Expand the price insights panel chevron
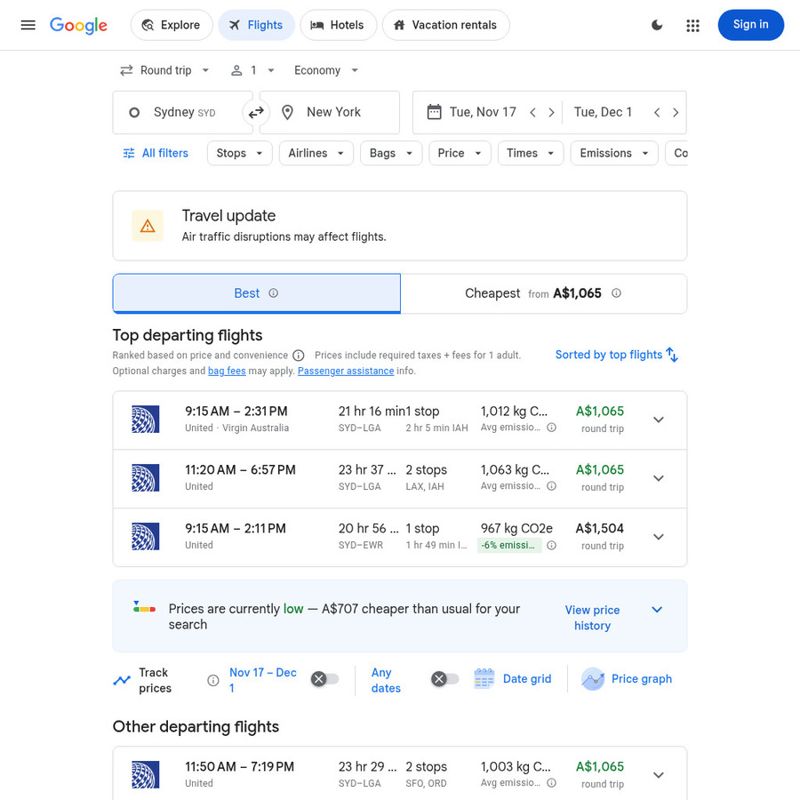 [657, 610]
